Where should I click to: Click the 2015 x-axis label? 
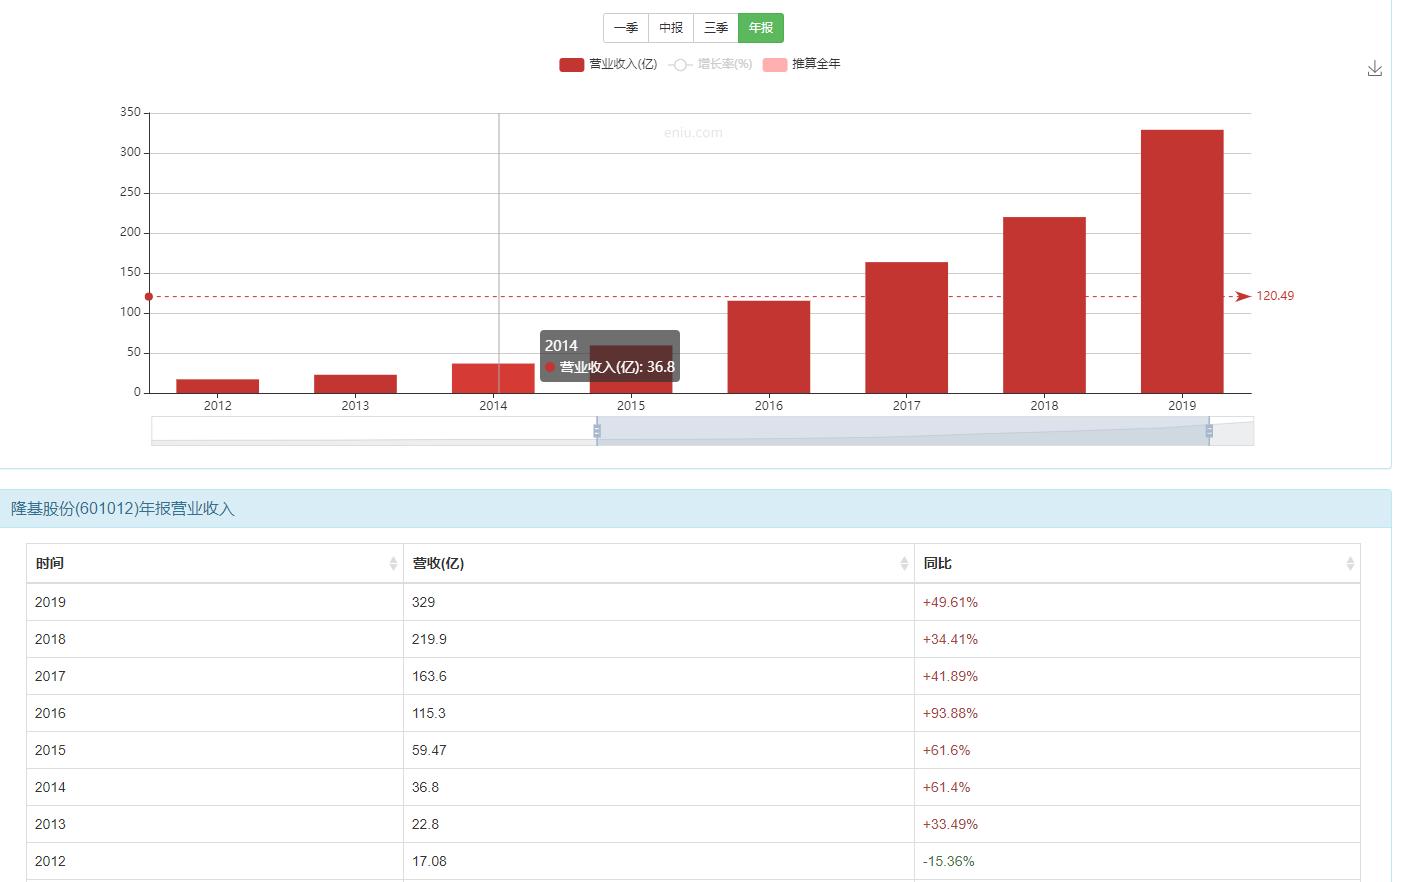631,405
